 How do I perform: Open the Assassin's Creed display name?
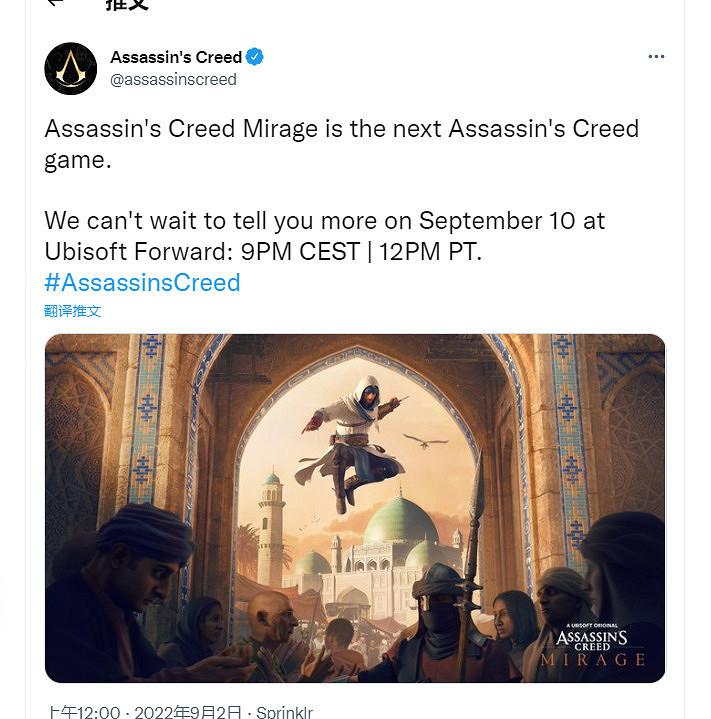point(176,57)
